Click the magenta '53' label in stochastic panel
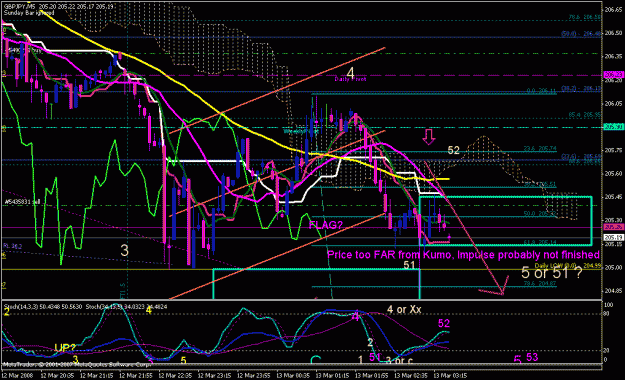The image size is (625, 380). click(532, 357)
